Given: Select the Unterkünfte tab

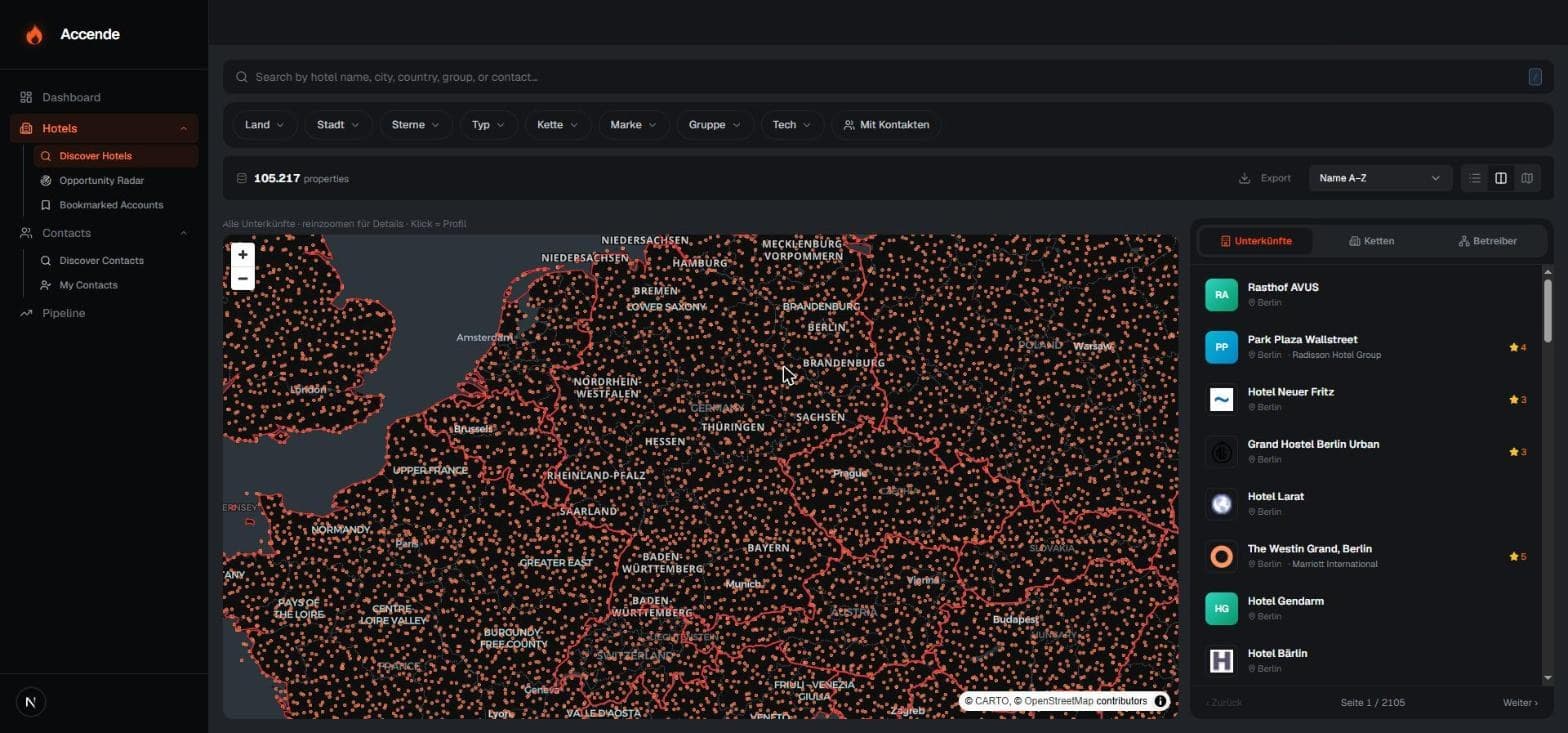Looking at the screenshot, I should click(x=1255, y=241).
